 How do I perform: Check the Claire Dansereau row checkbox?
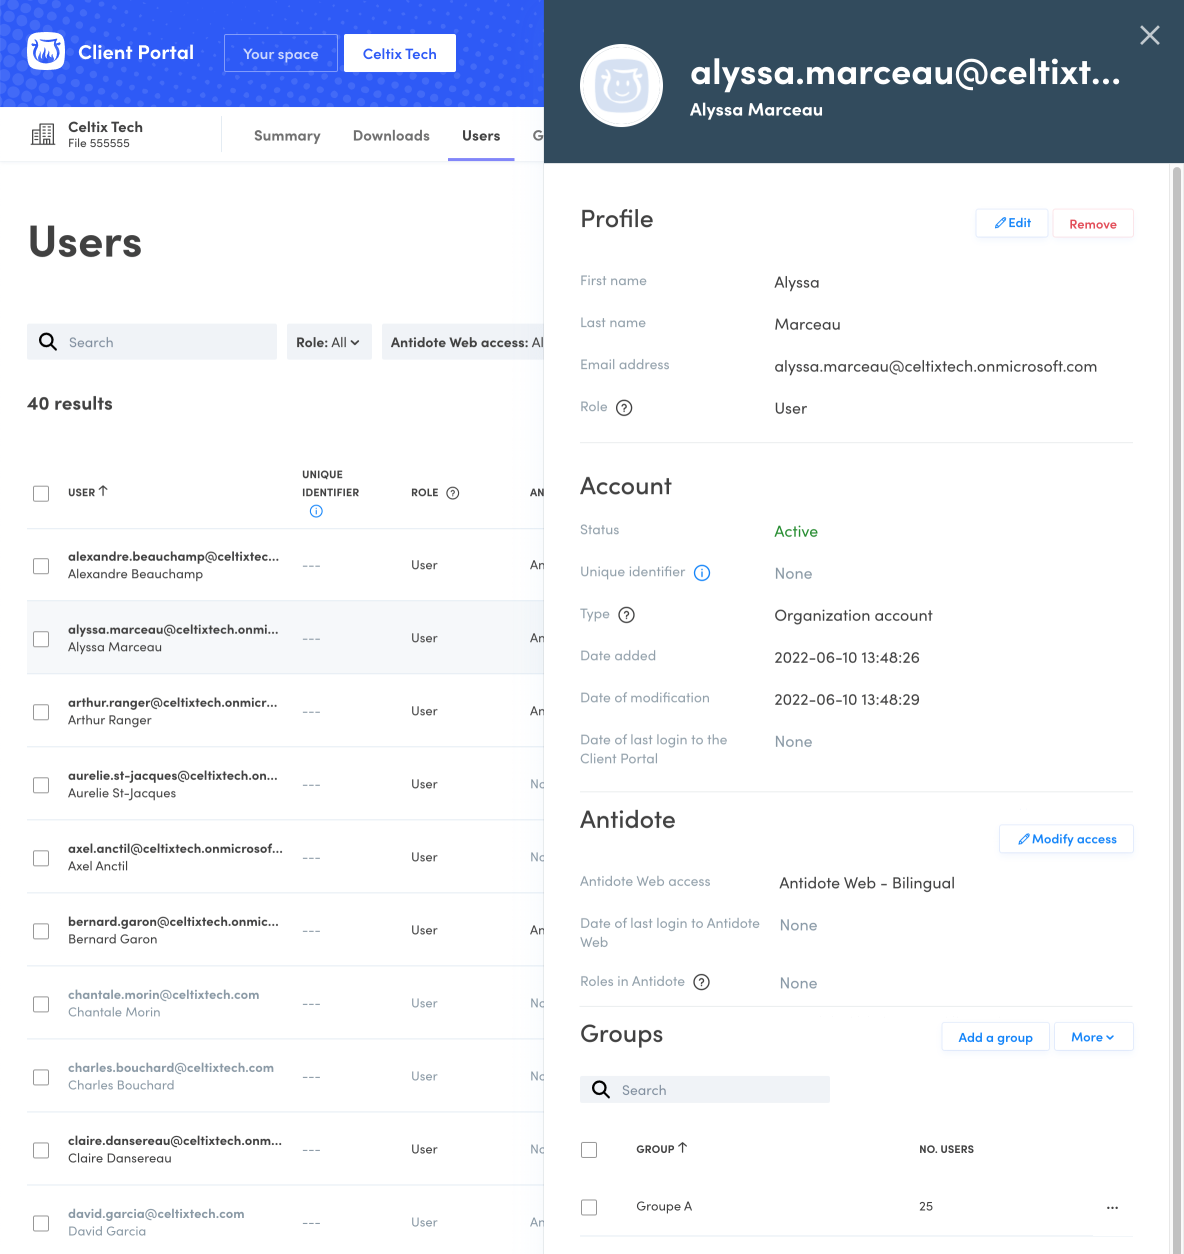41,1150
